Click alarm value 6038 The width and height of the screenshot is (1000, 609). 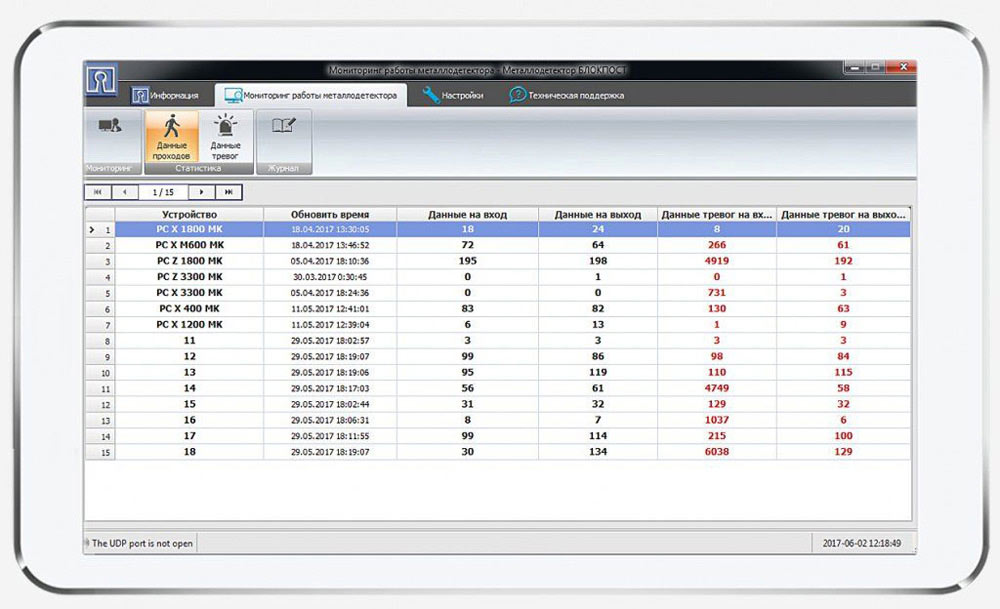coord(717,451)
